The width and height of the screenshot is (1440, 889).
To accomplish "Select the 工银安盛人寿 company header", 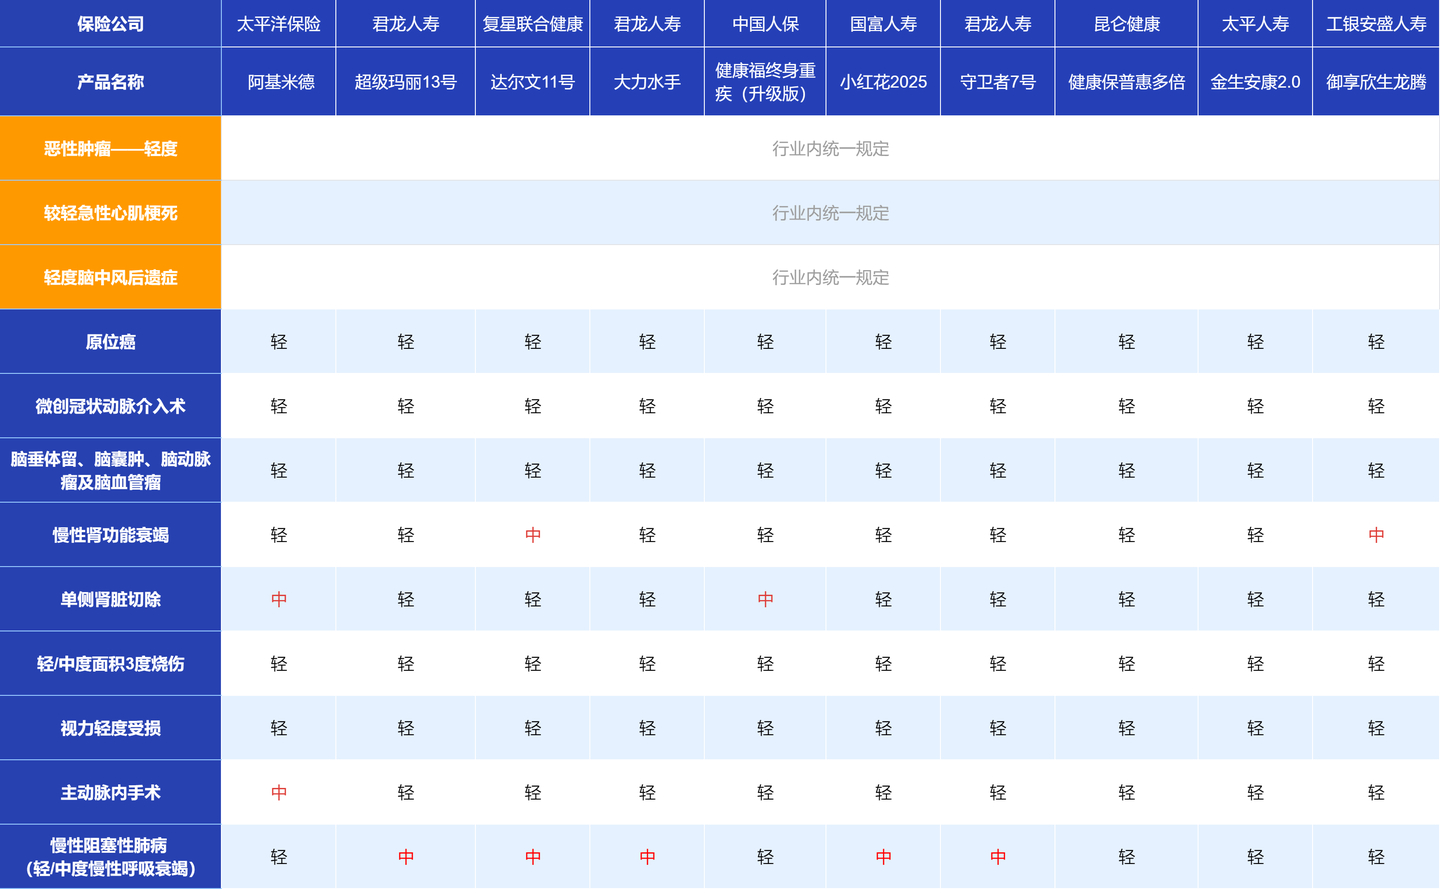I will [x=1376, y=24].
